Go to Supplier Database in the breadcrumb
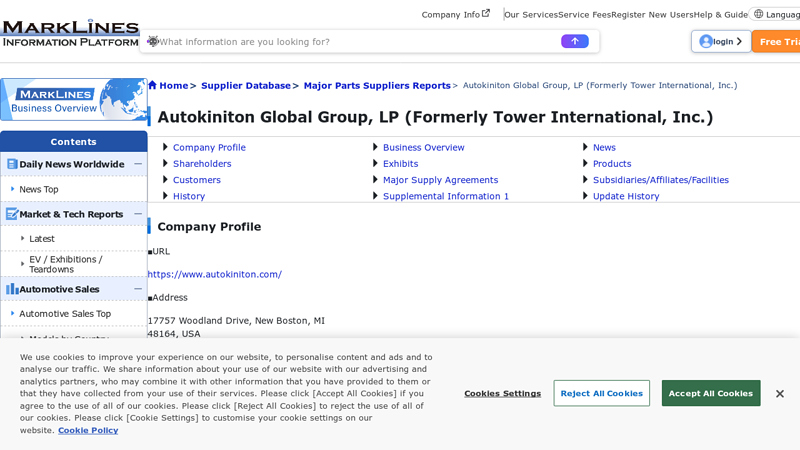This screenshot has height=450, width=800. click(245, 86)
